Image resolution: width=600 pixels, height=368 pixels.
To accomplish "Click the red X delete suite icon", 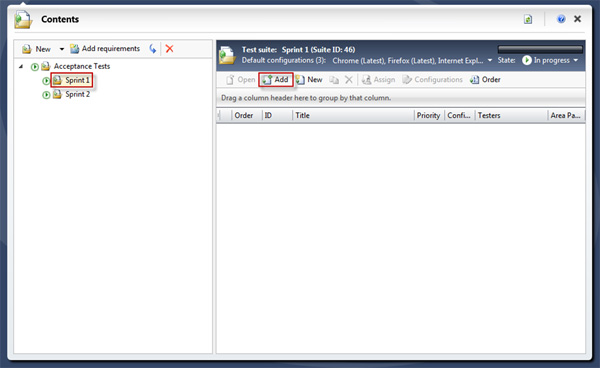I will pos(170,49).
